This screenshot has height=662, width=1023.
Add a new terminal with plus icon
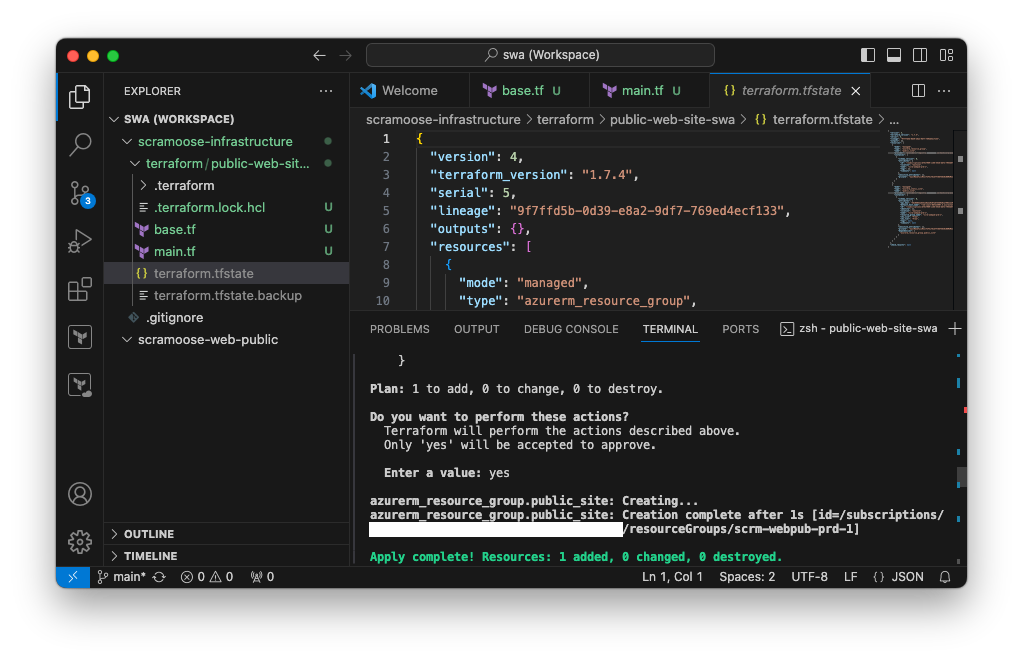point(954,329)
